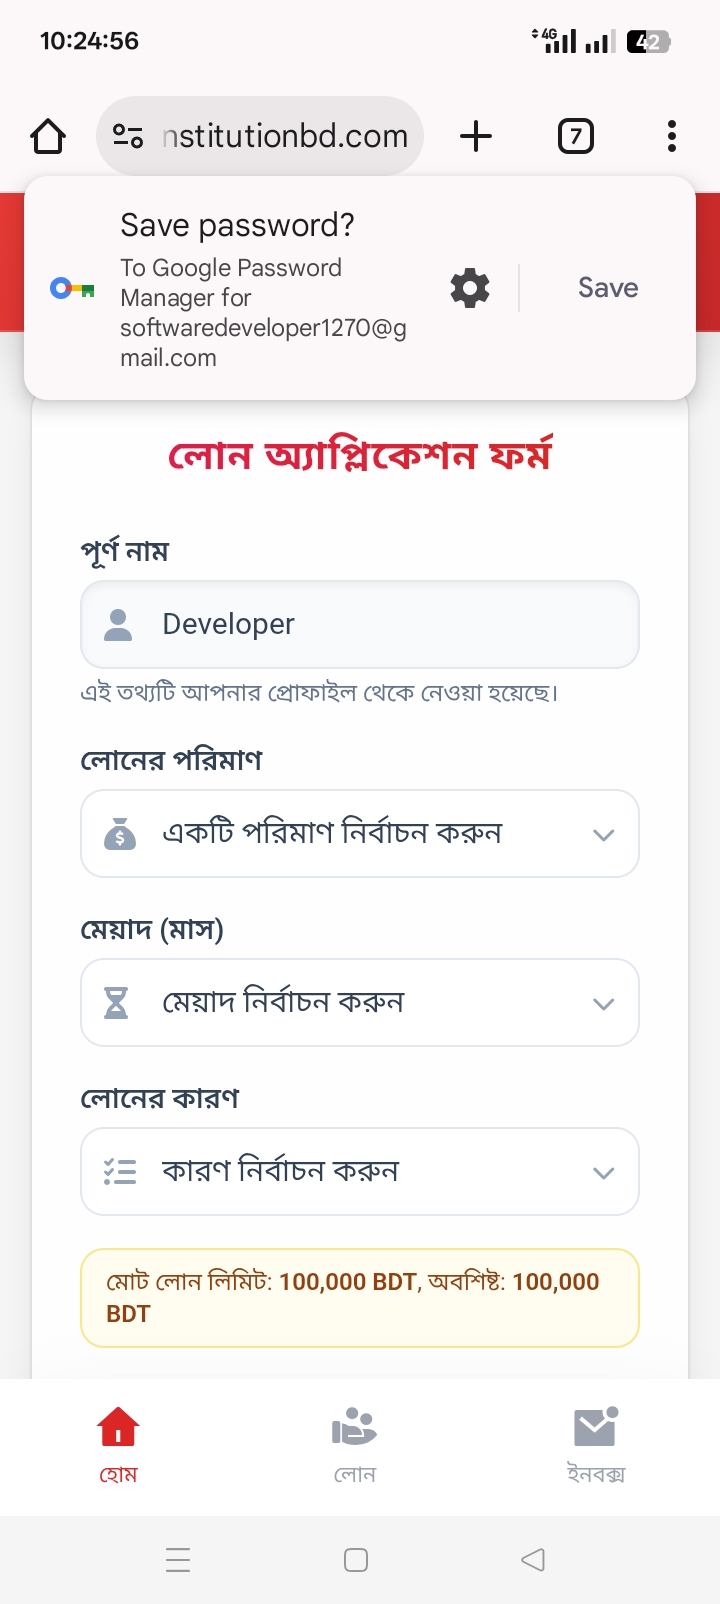This screenshot has width=720, height=1604.
Task: Click the hourglass icon in tenure field
Action: [x=117, y=1003]
